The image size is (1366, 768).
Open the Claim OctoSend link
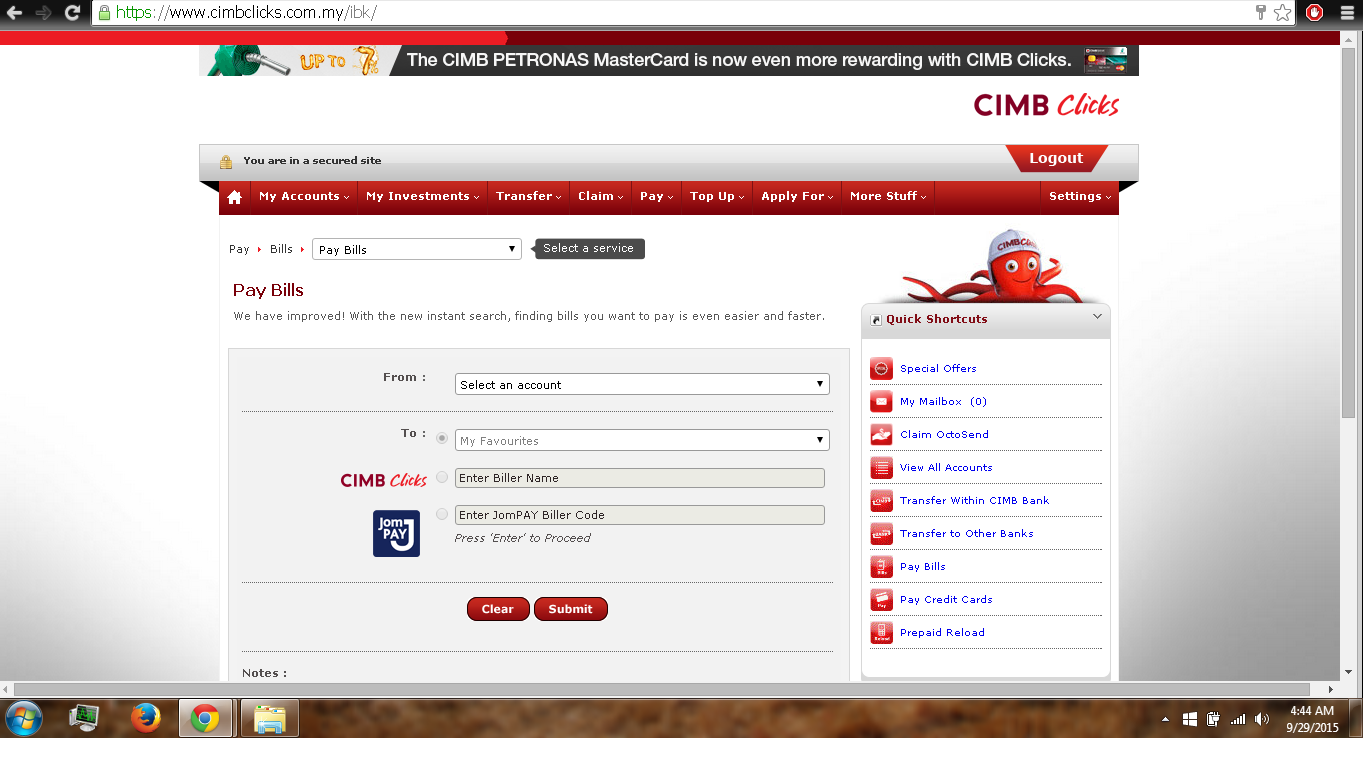(944, 435)
